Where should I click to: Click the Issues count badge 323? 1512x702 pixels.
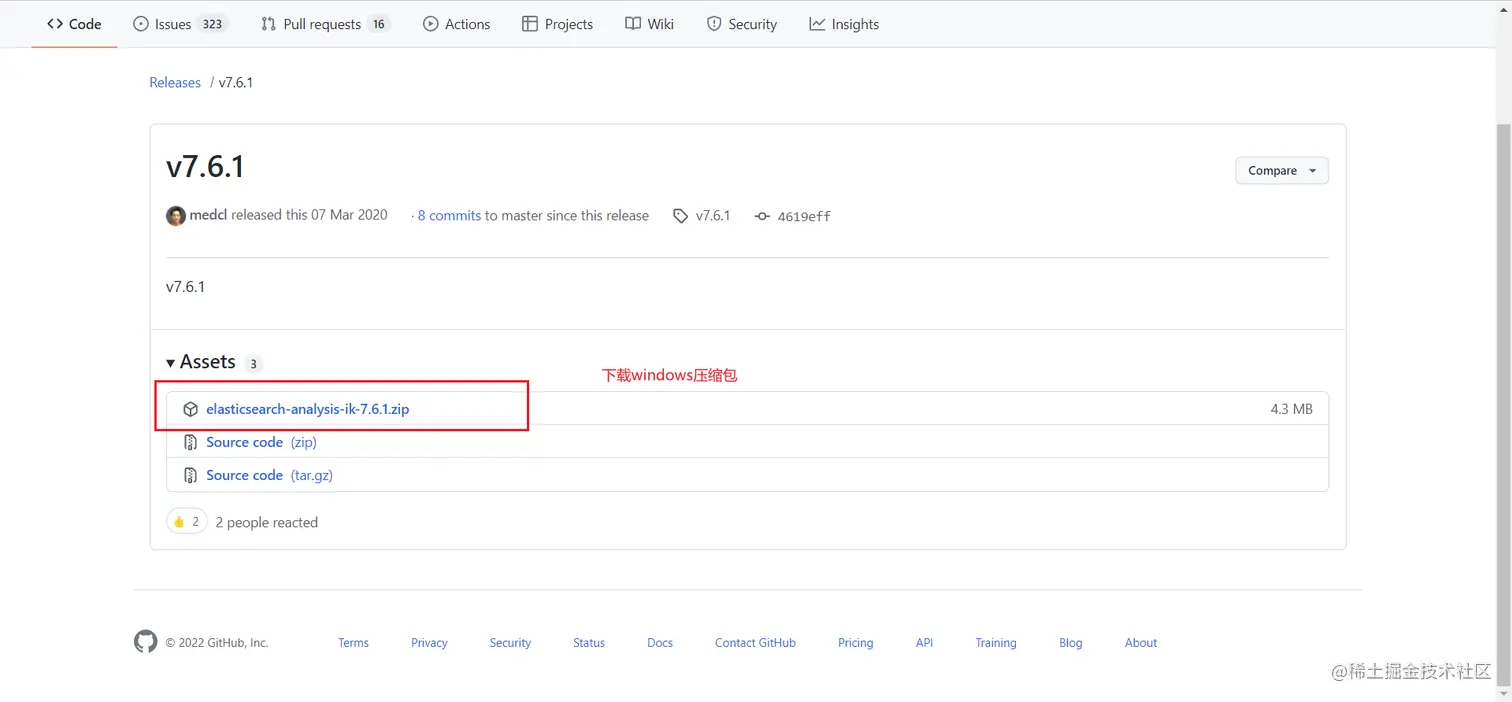coord(212,24)
